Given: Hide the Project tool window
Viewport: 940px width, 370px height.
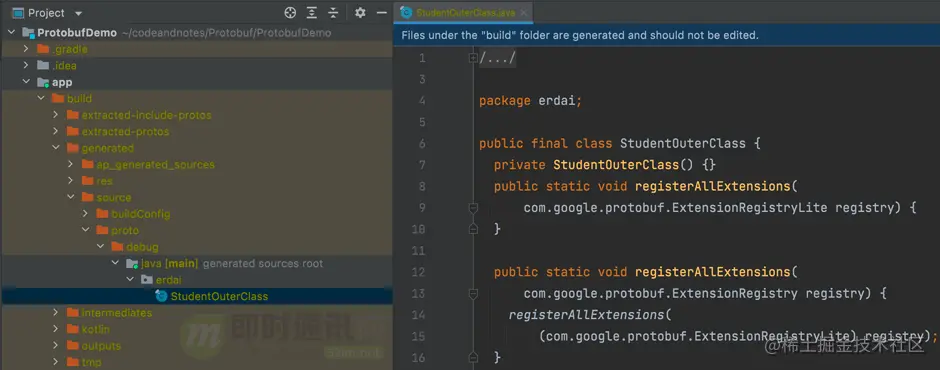Looking at the screenshot, I should (x=382, y=13).
